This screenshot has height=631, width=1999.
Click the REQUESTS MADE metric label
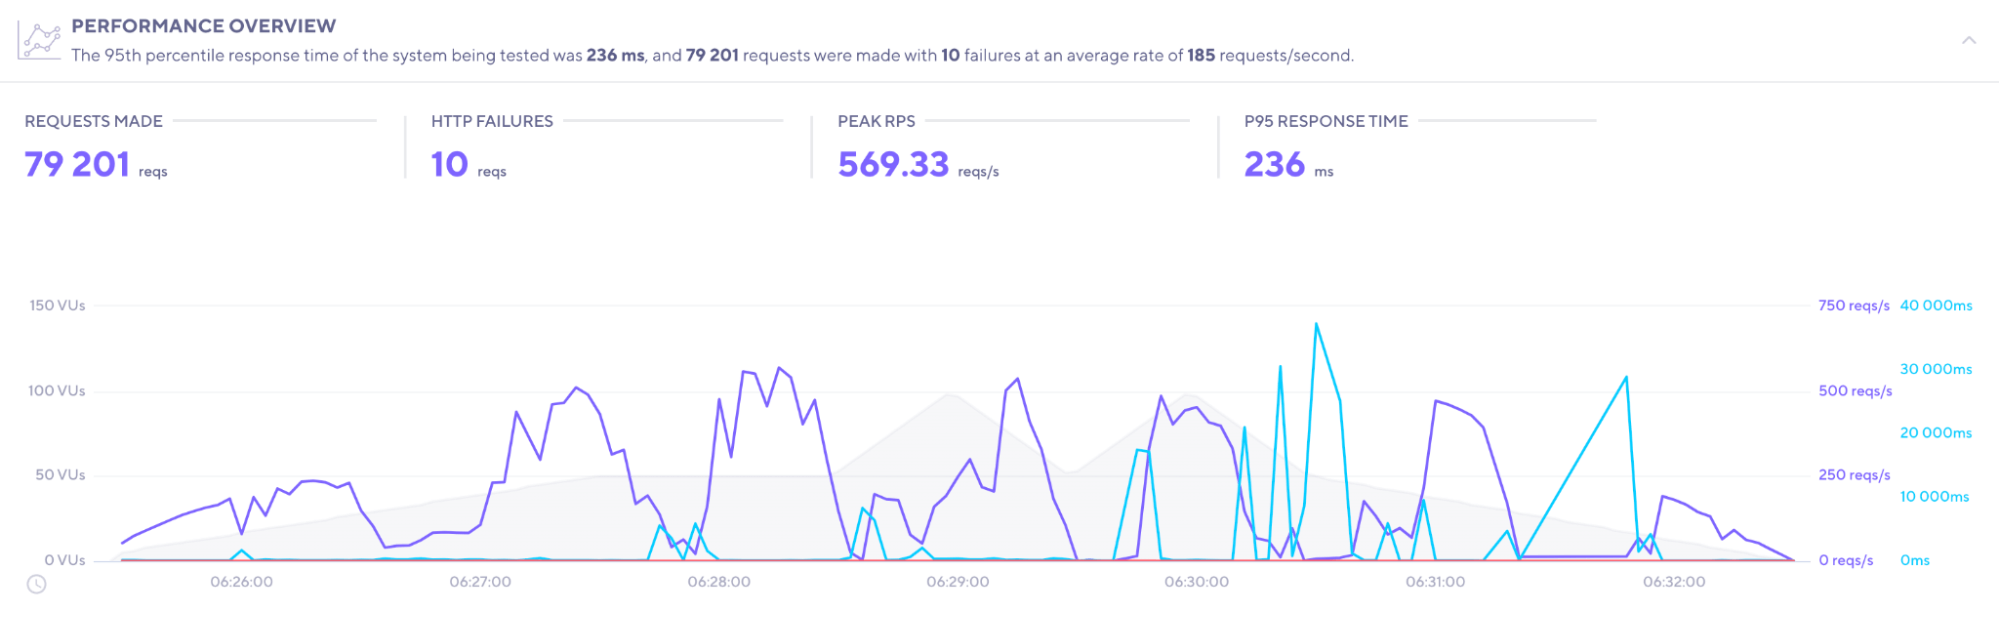(x=93, y=121)
